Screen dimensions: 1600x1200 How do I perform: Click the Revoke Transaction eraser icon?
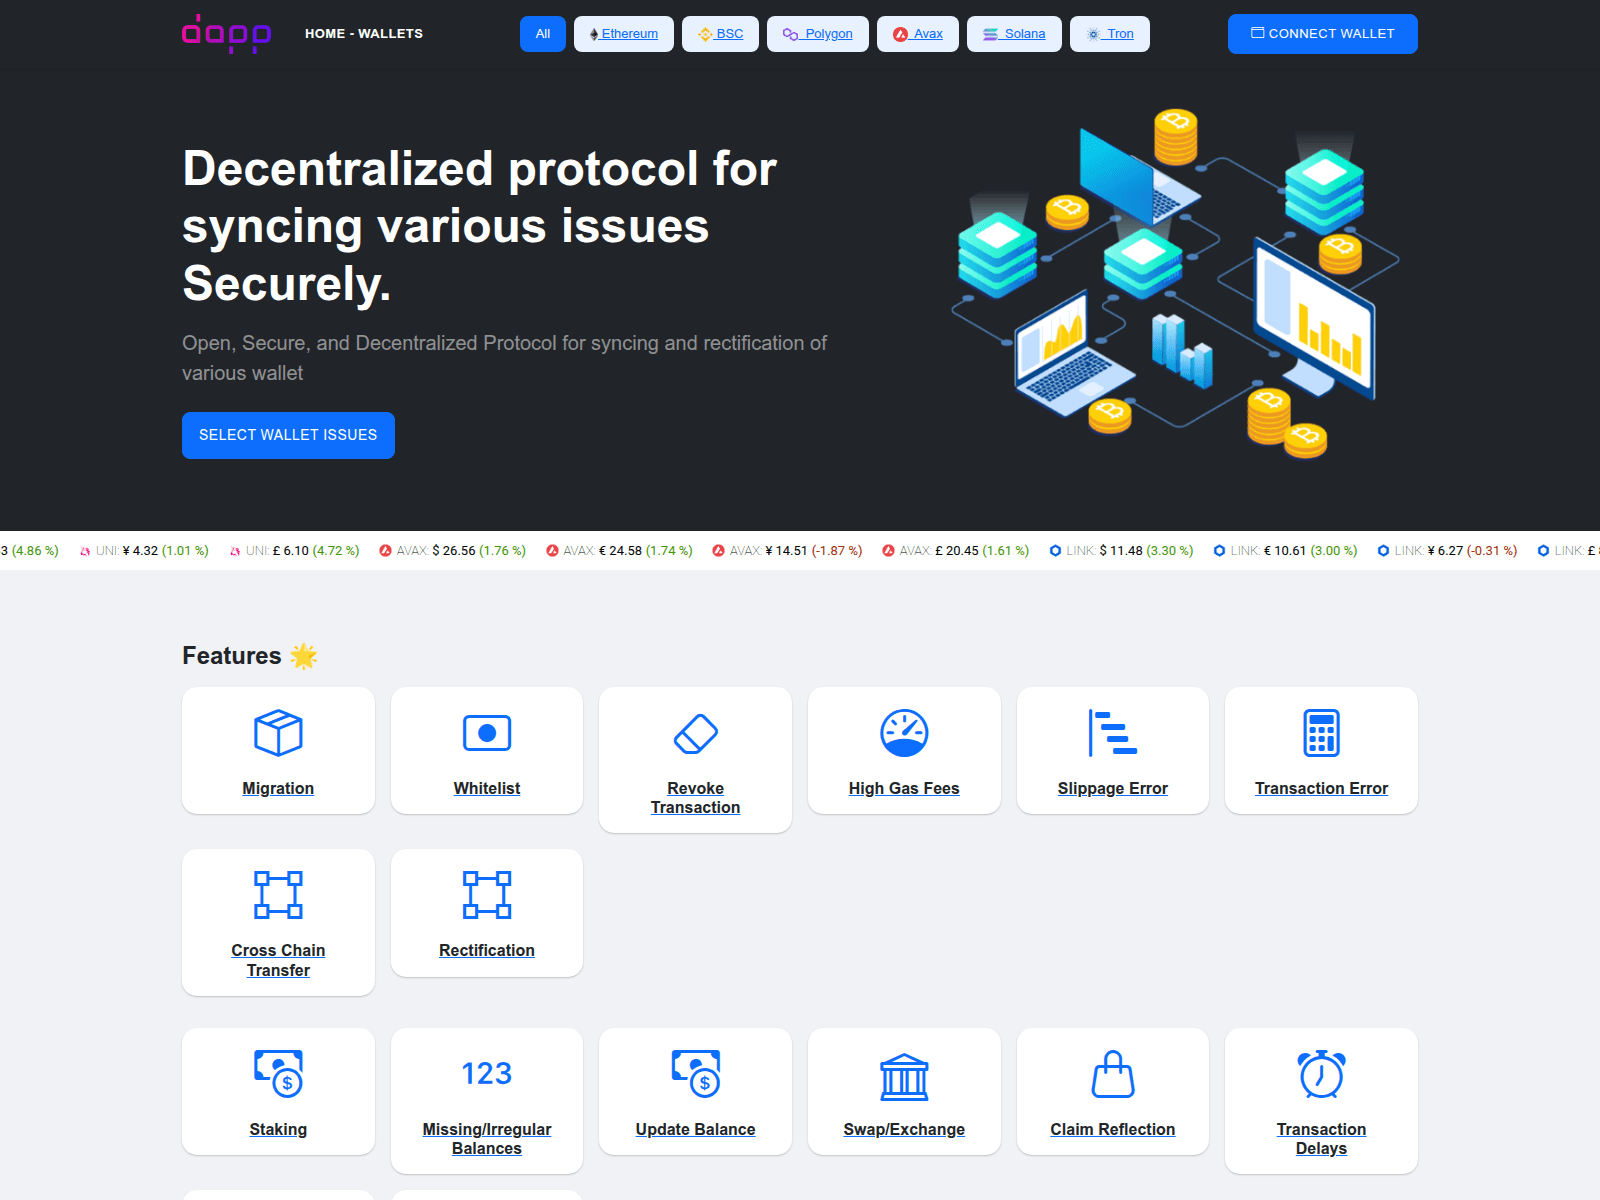[696, 733]
